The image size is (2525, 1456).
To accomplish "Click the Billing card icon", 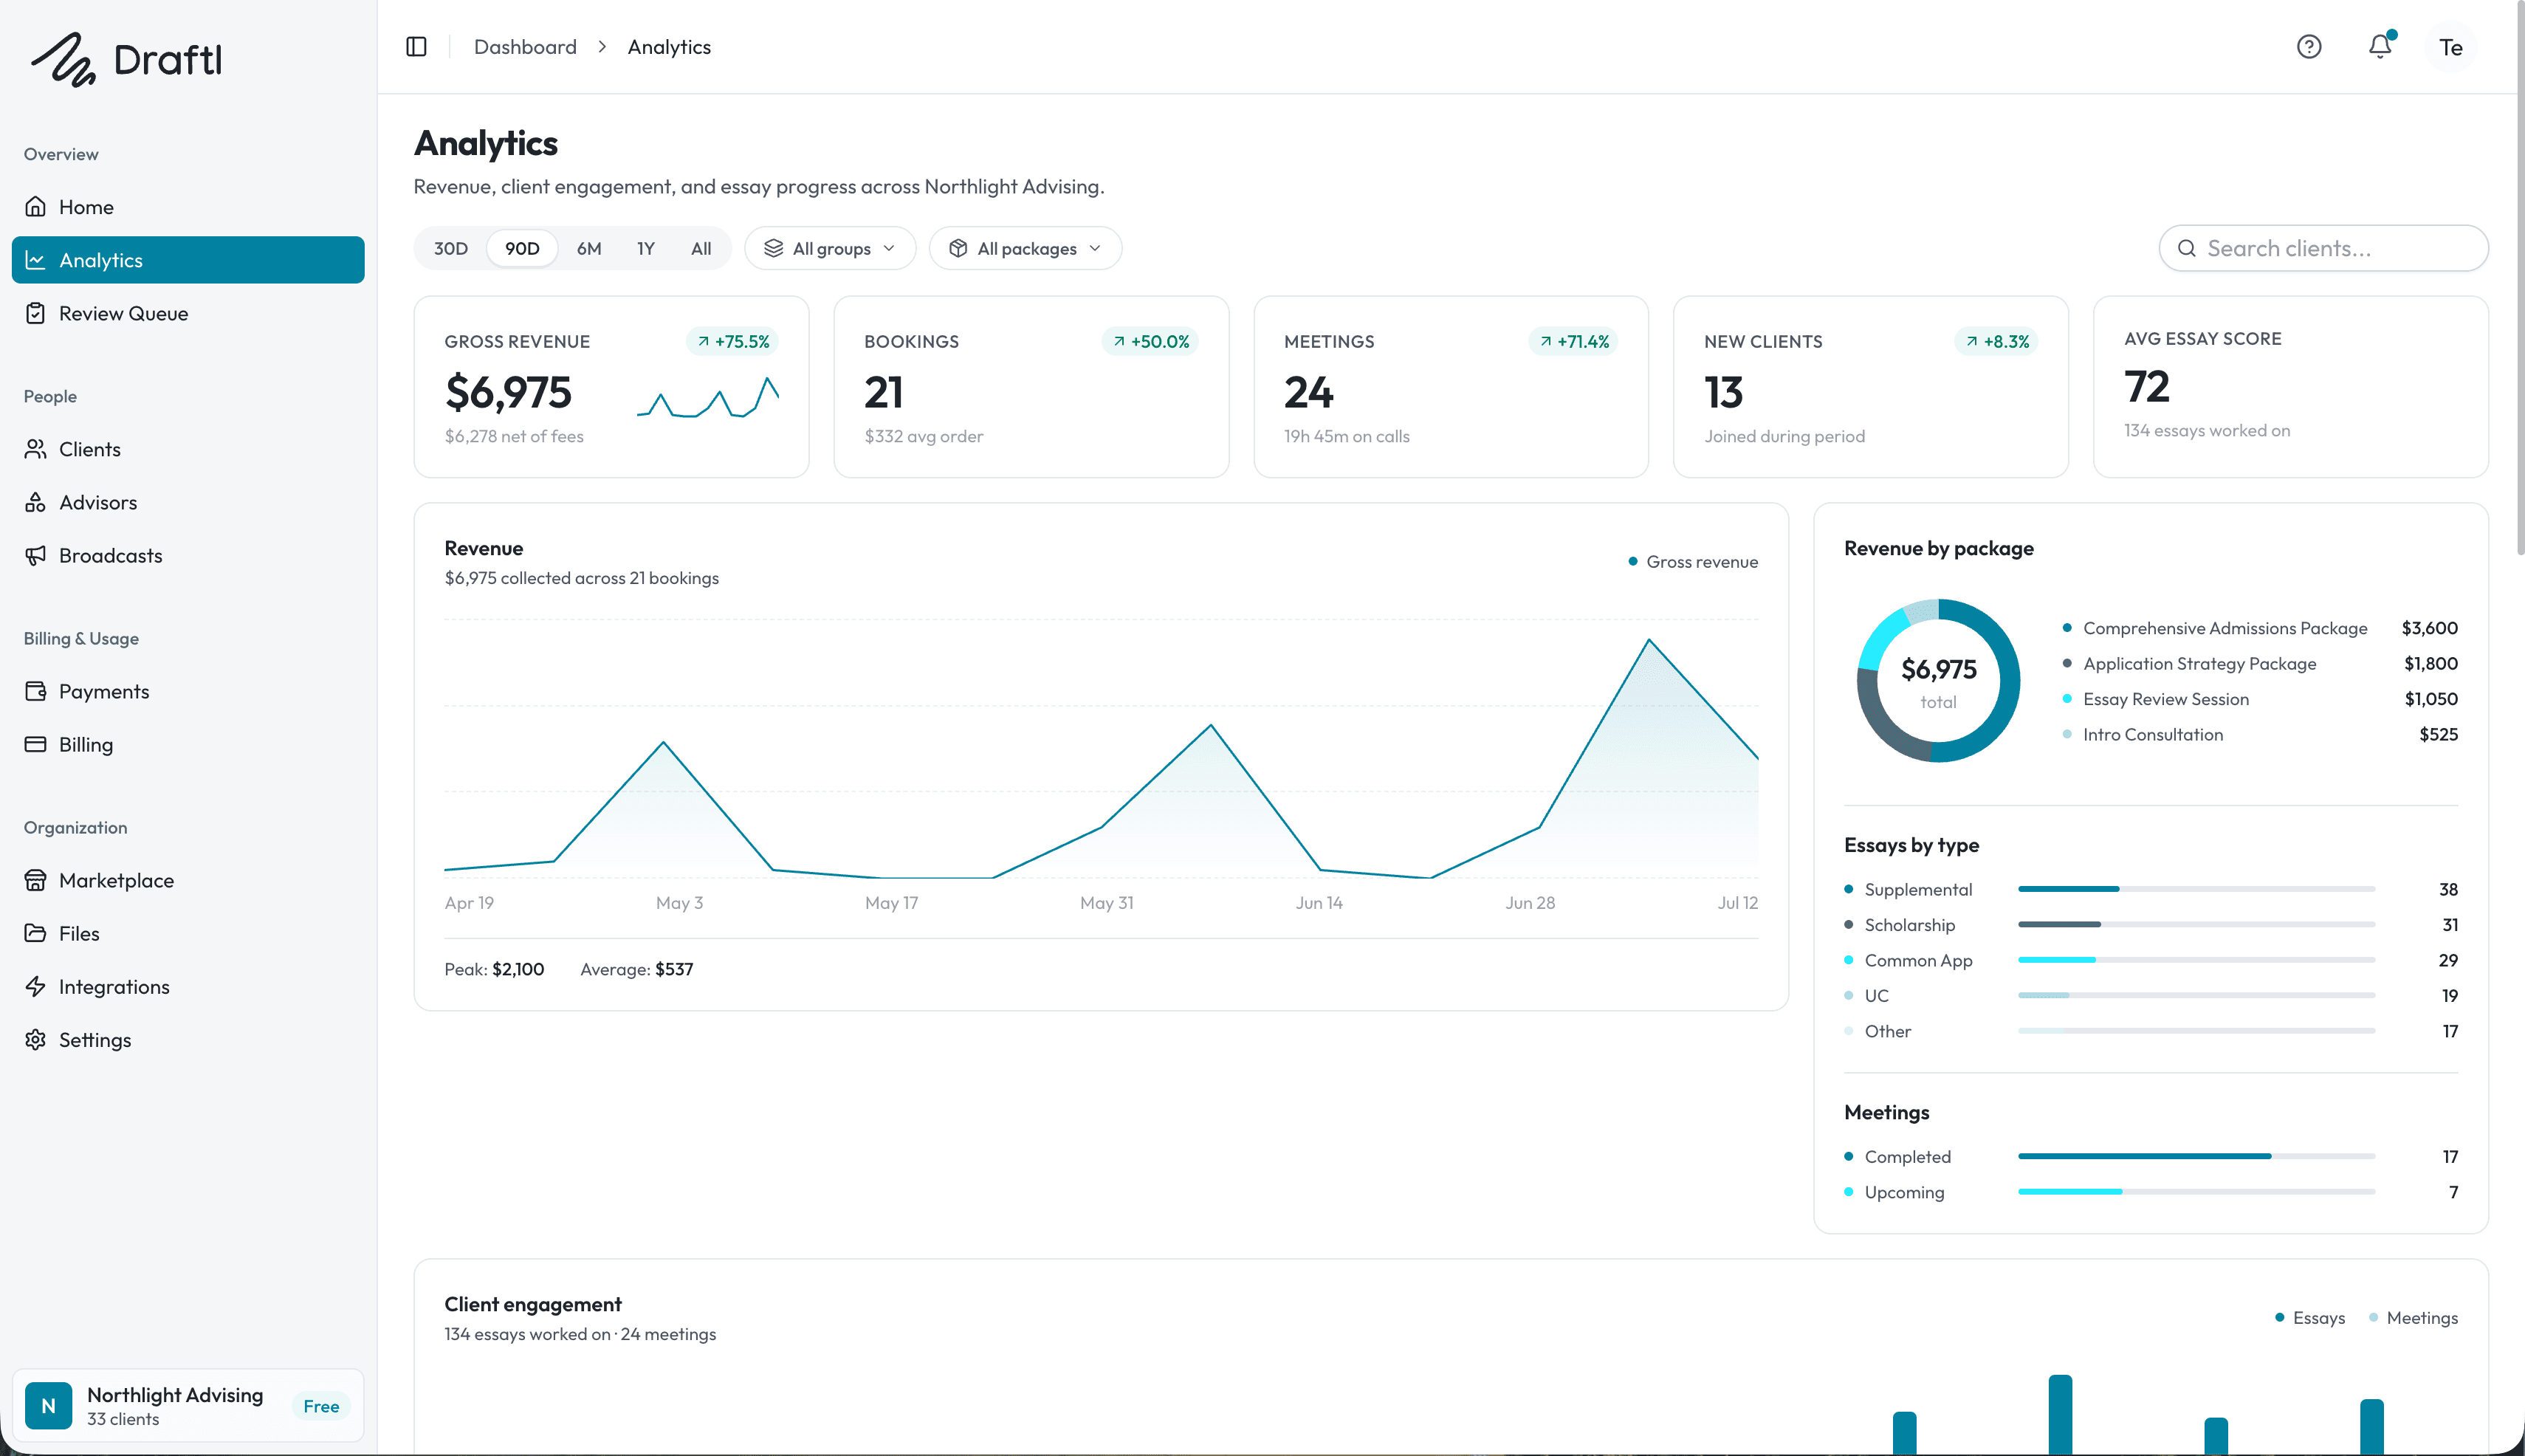I will [36, 744].
